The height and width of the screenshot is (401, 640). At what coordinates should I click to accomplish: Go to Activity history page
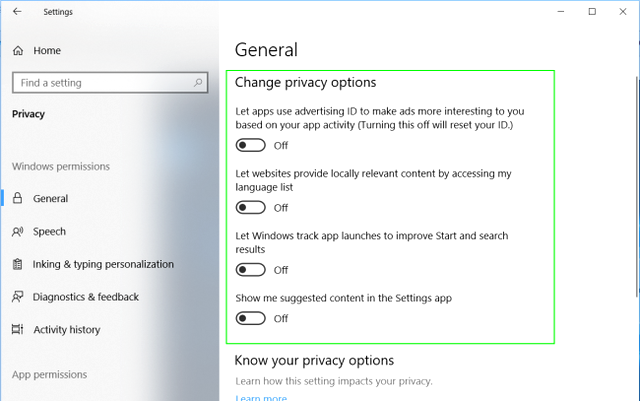[67, 330]
